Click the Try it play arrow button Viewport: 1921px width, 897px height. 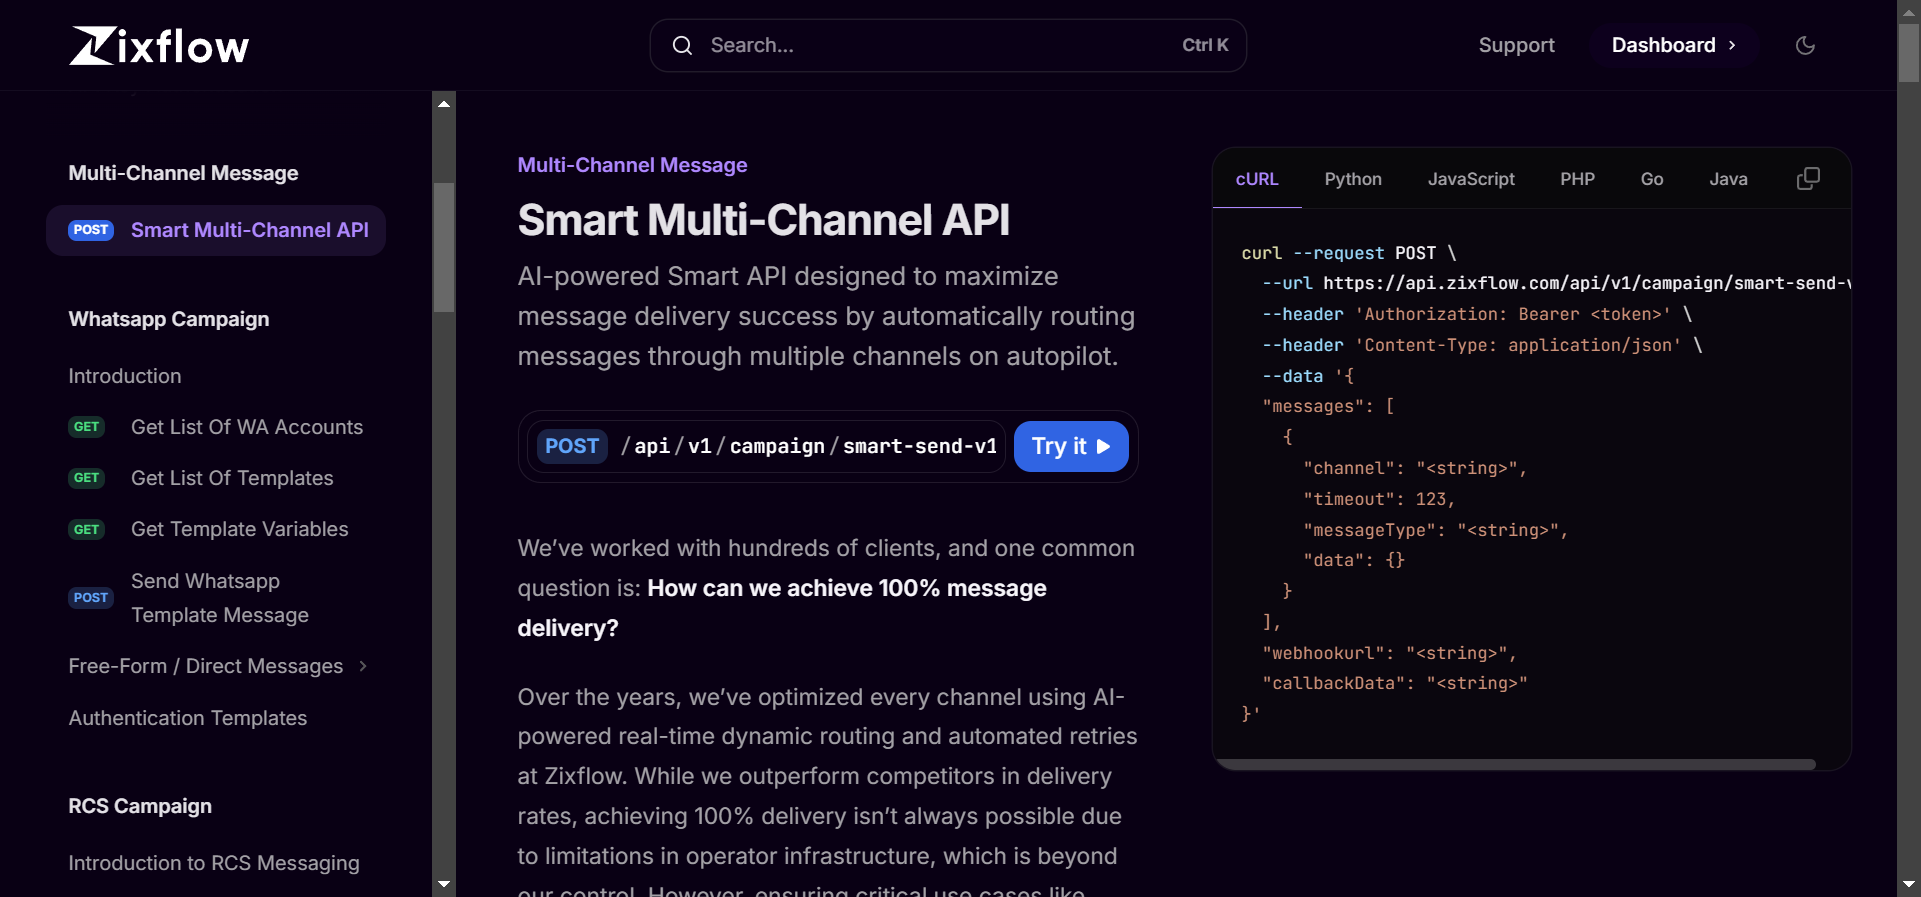(x=1071, y=446)
